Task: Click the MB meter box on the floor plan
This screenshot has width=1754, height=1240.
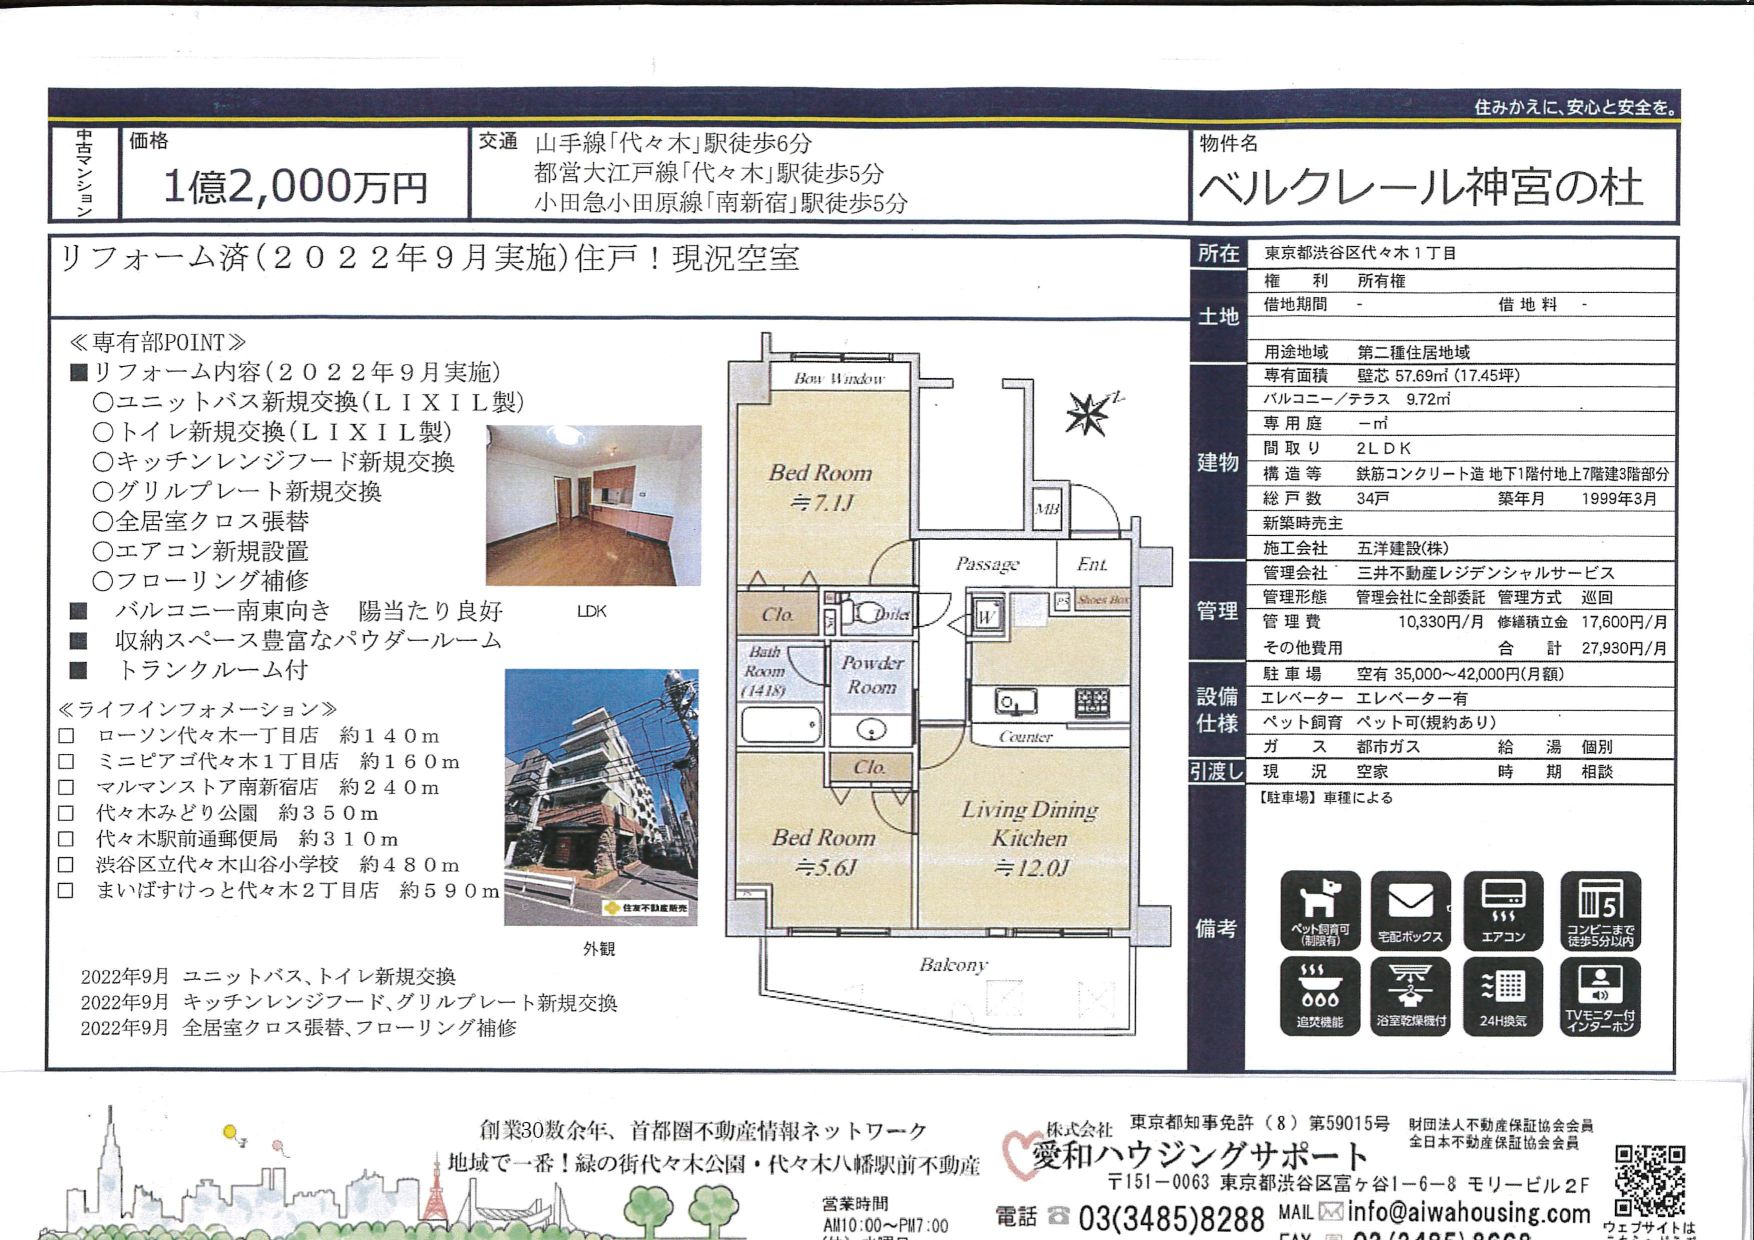Action: pyautogui.click(x=1047, y=508)
